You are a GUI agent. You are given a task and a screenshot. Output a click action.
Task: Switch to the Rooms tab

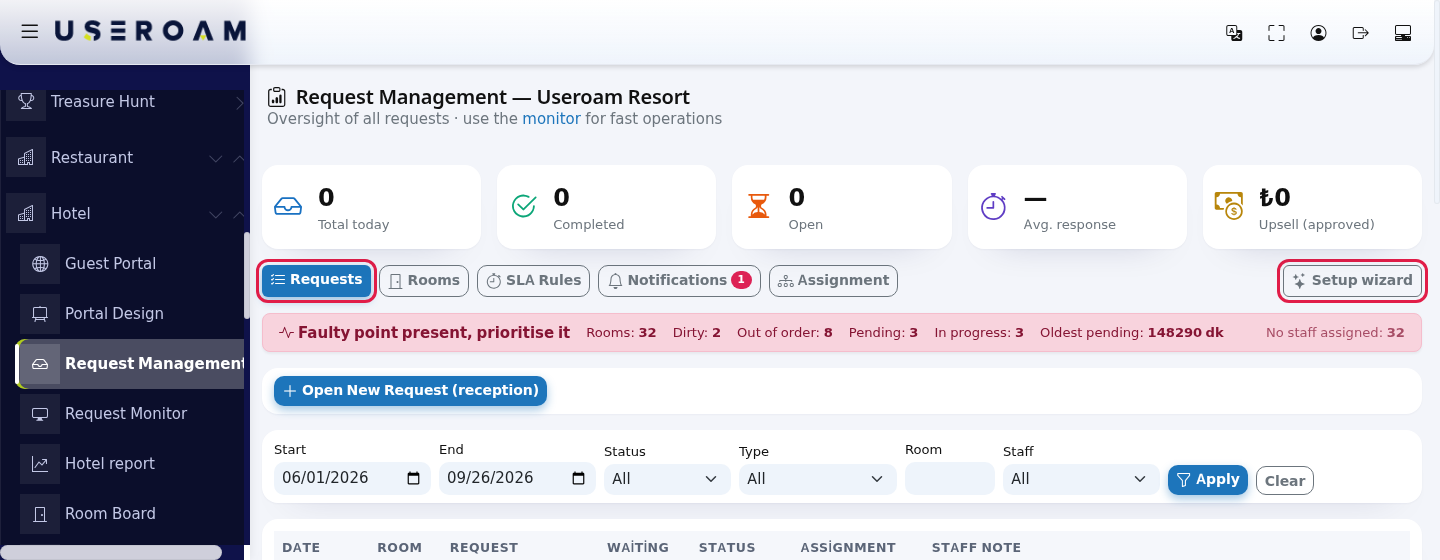pyautogui.click(x=424, y=281)
